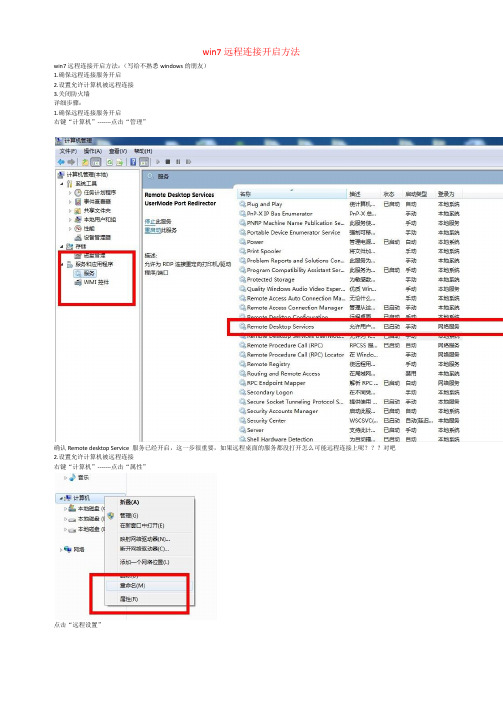
Task: Choose 属性(R) in the context menu
Action: [x=129, y=599]
